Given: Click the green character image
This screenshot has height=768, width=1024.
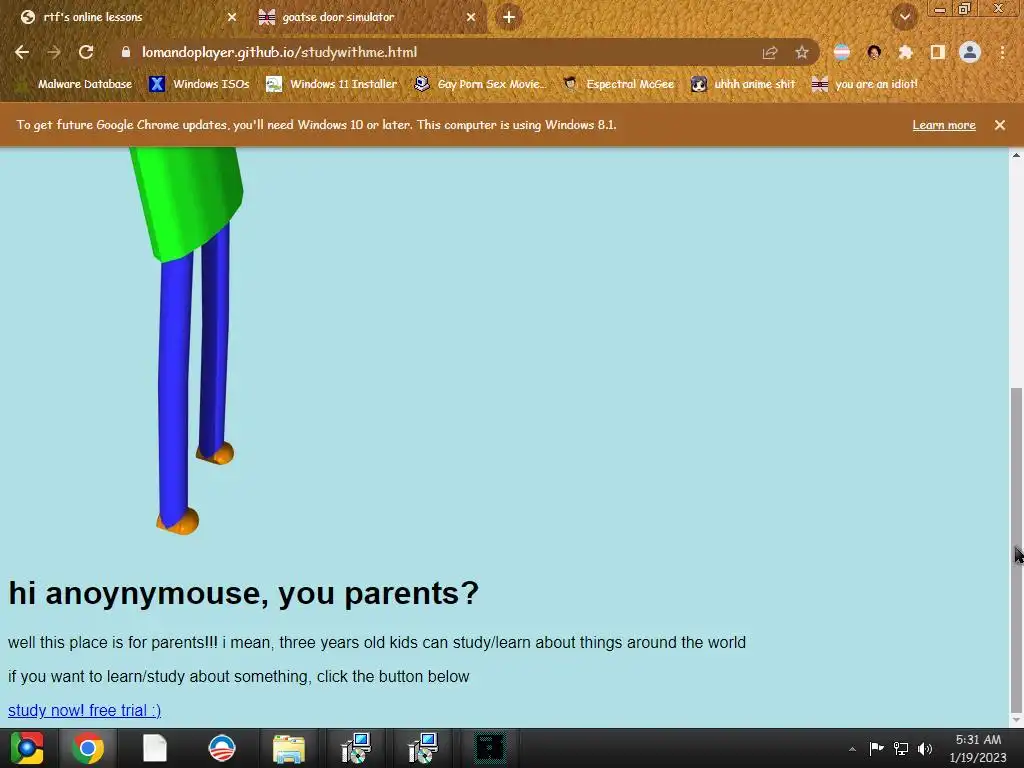Looking at the screenshot, I should pyautogui.click(x=186, y=340).
